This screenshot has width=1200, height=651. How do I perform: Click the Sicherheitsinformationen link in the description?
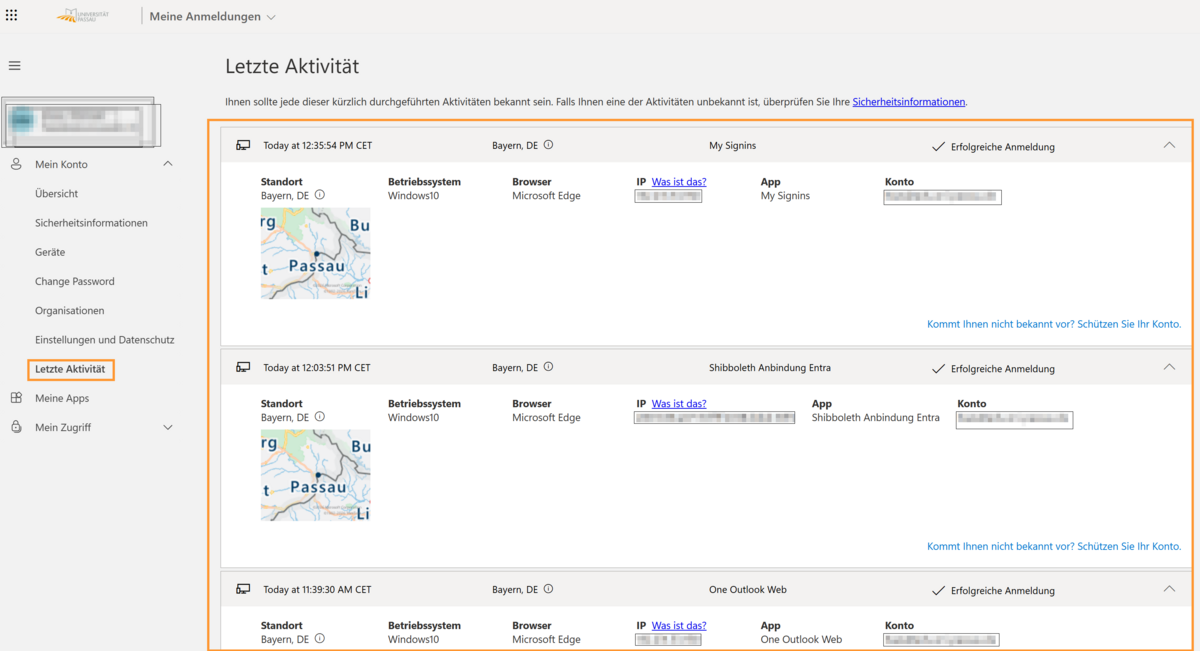tap(908, 102)
